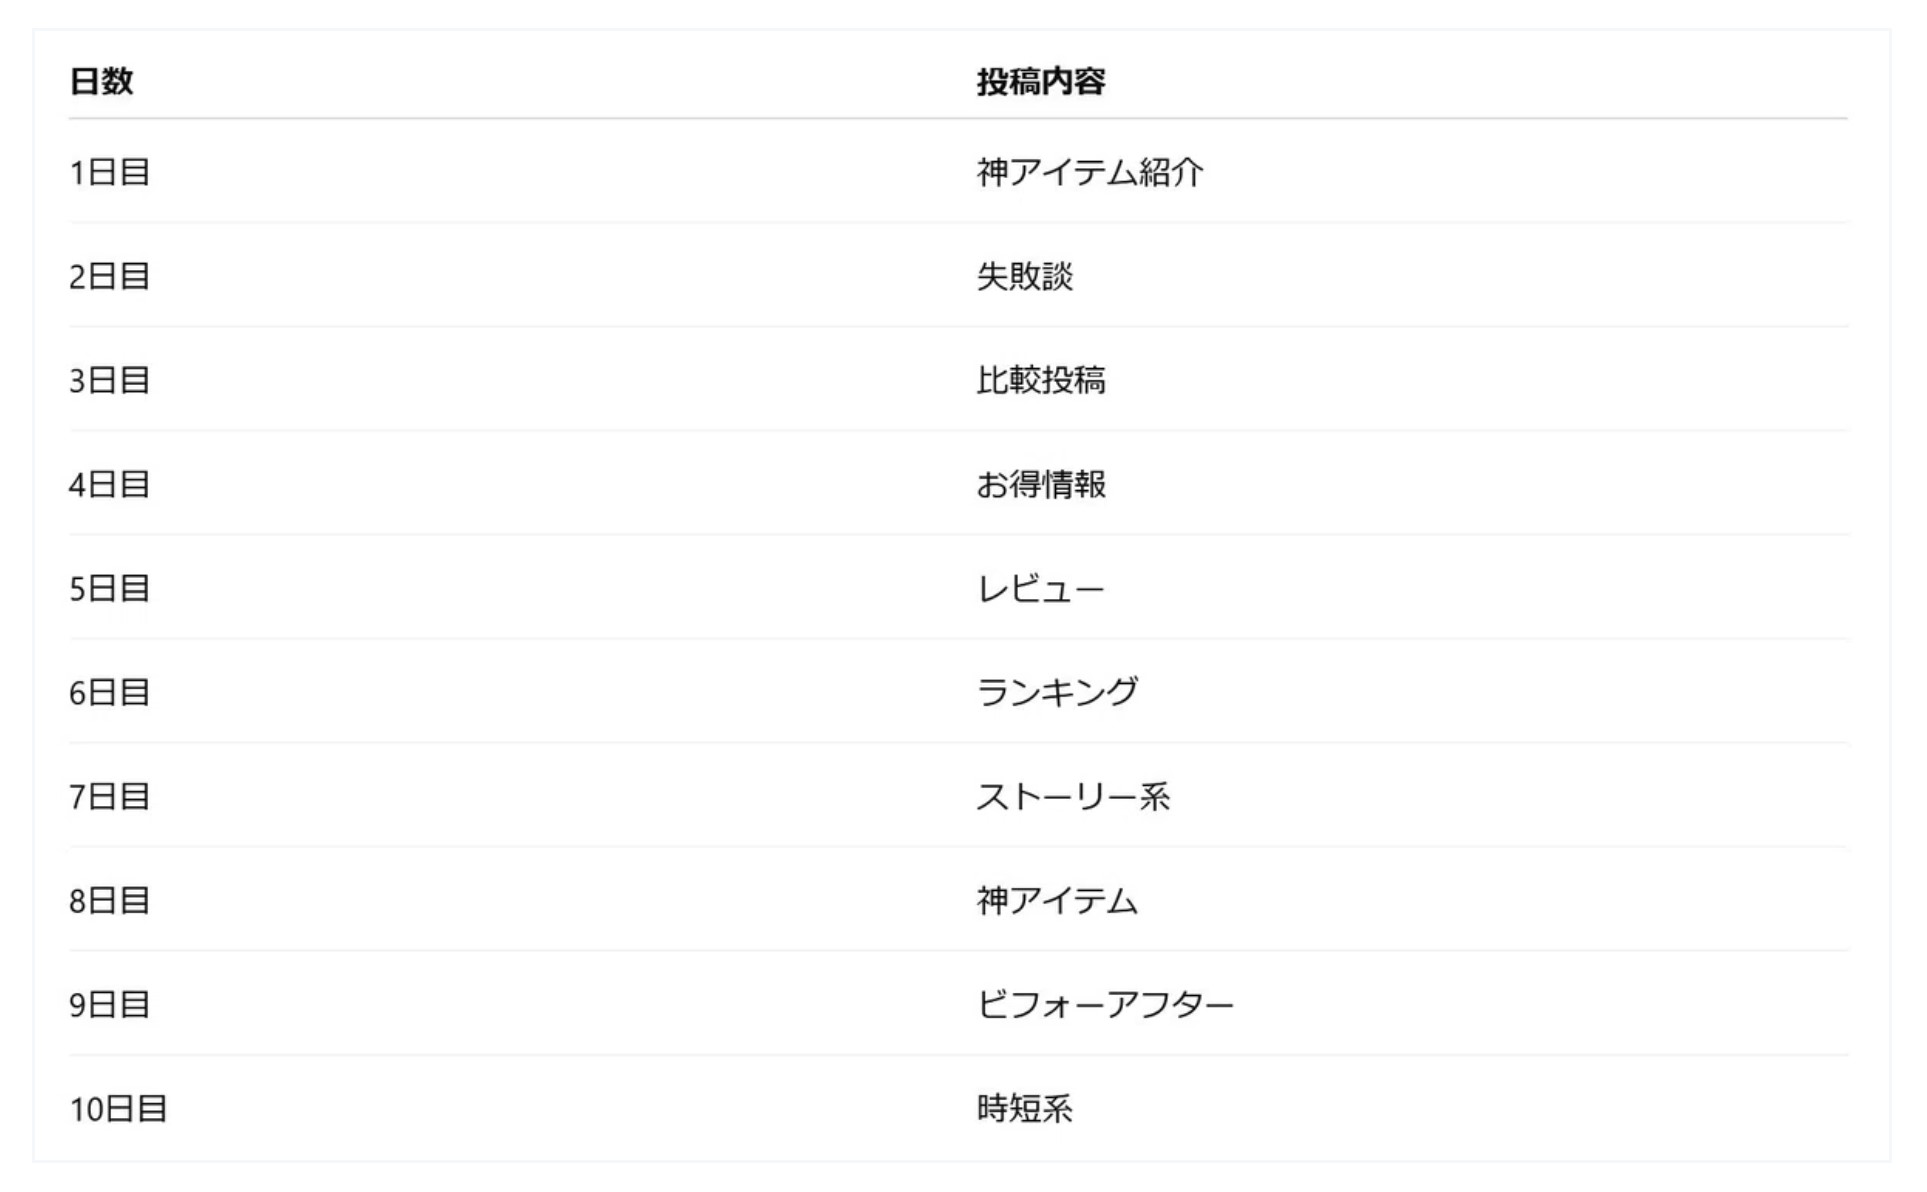The height and width of the screenshot is (1192, 1927).
Task: Click the レビュー entry
Action: 1040,589
